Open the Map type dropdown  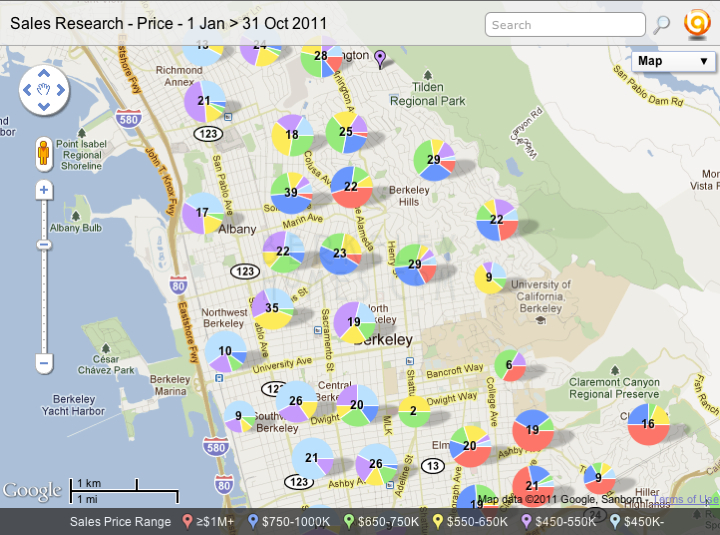coord(673,61)
